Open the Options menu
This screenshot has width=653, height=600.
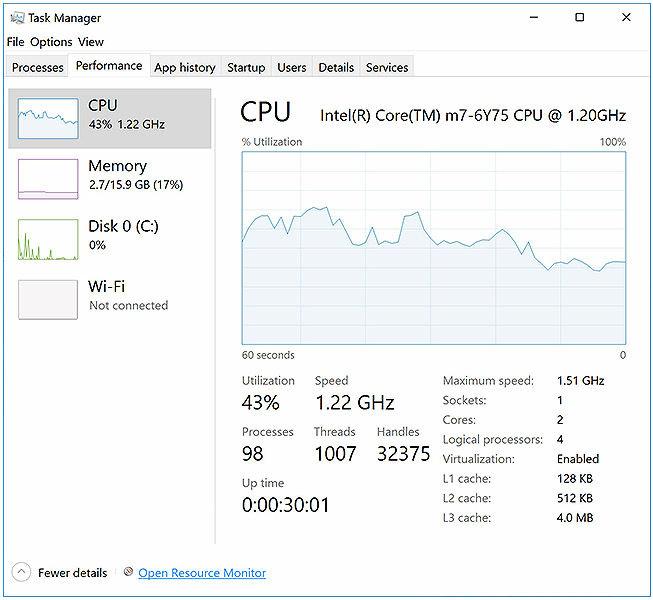point(51,42)
